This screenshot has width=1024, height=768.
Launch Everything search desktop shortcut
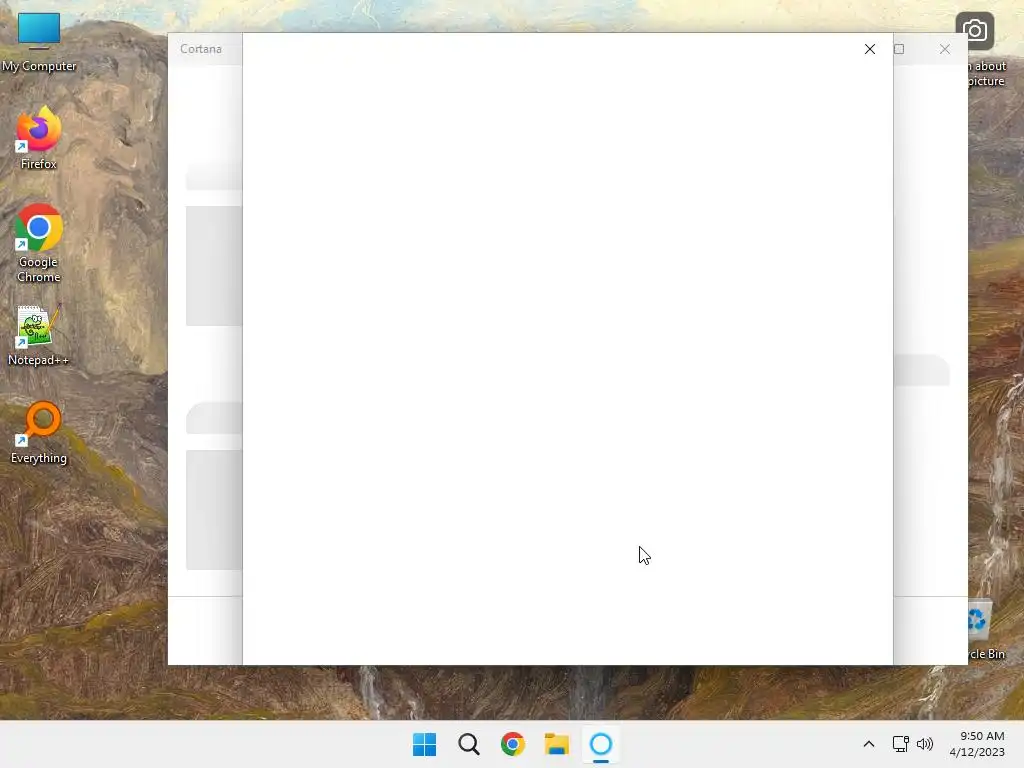point(39,433)
